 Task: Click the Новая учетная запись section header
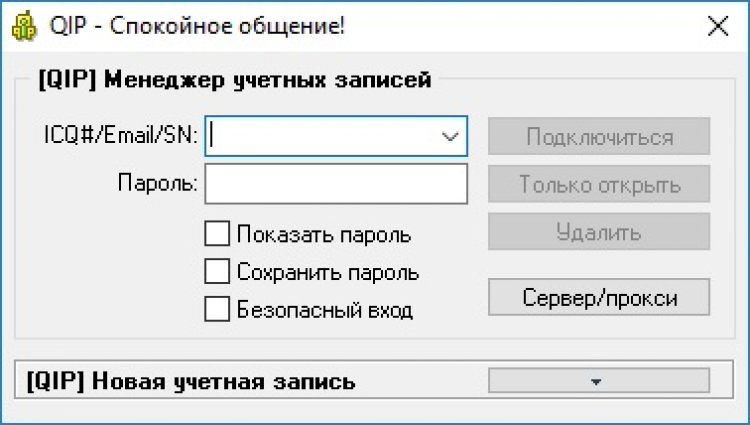pos(192,381)
